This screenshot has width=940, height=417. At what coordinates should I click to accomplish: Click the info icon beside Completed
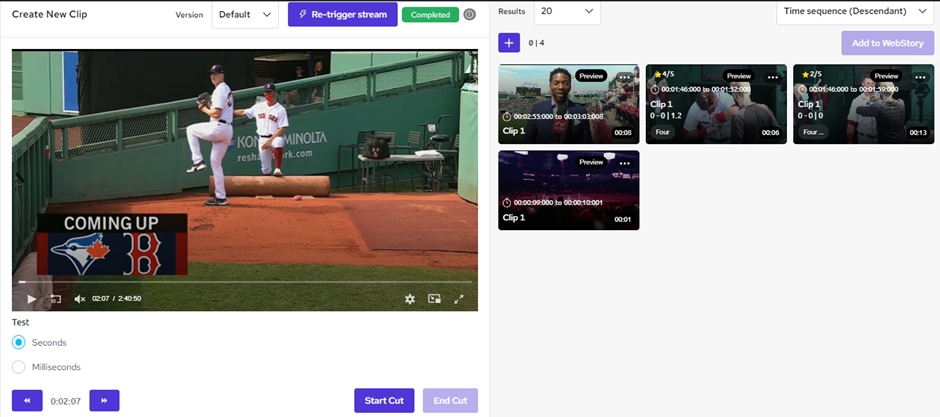pyautogui.click(x=469, y=14)
